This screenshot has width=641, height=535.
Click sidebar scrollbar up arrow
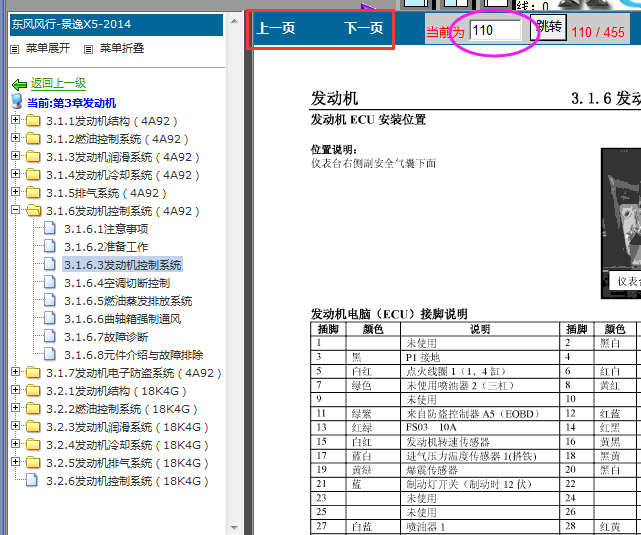pyautogui.click(x=234, y=21)
